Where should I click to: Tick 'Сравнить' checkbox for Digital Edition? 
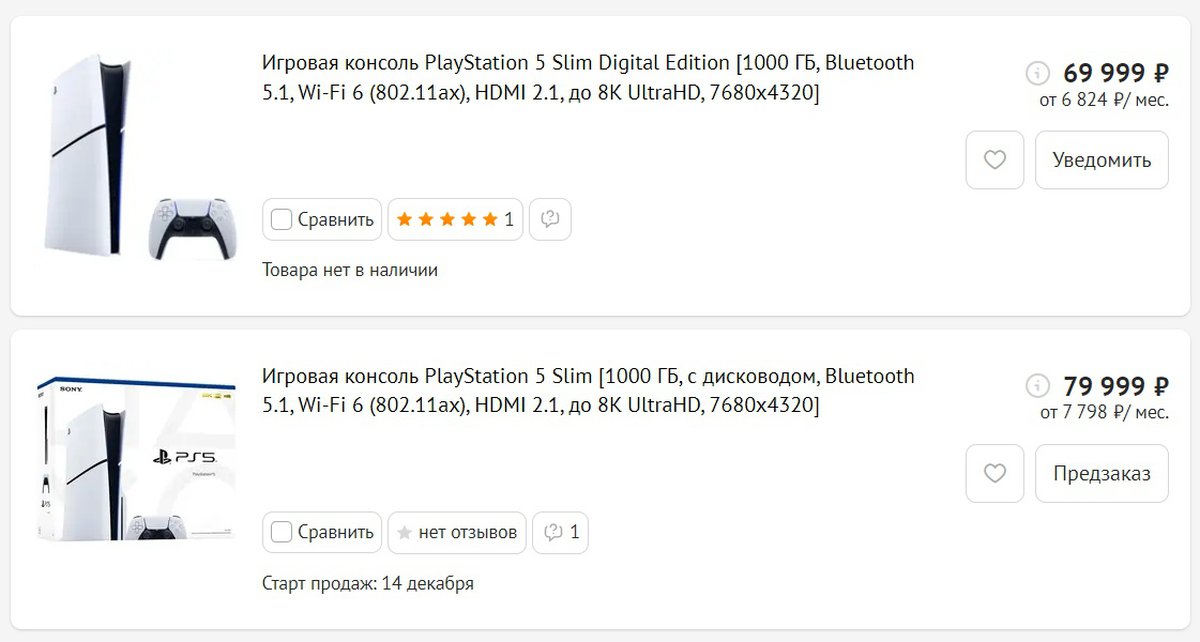tap(282, 219)
